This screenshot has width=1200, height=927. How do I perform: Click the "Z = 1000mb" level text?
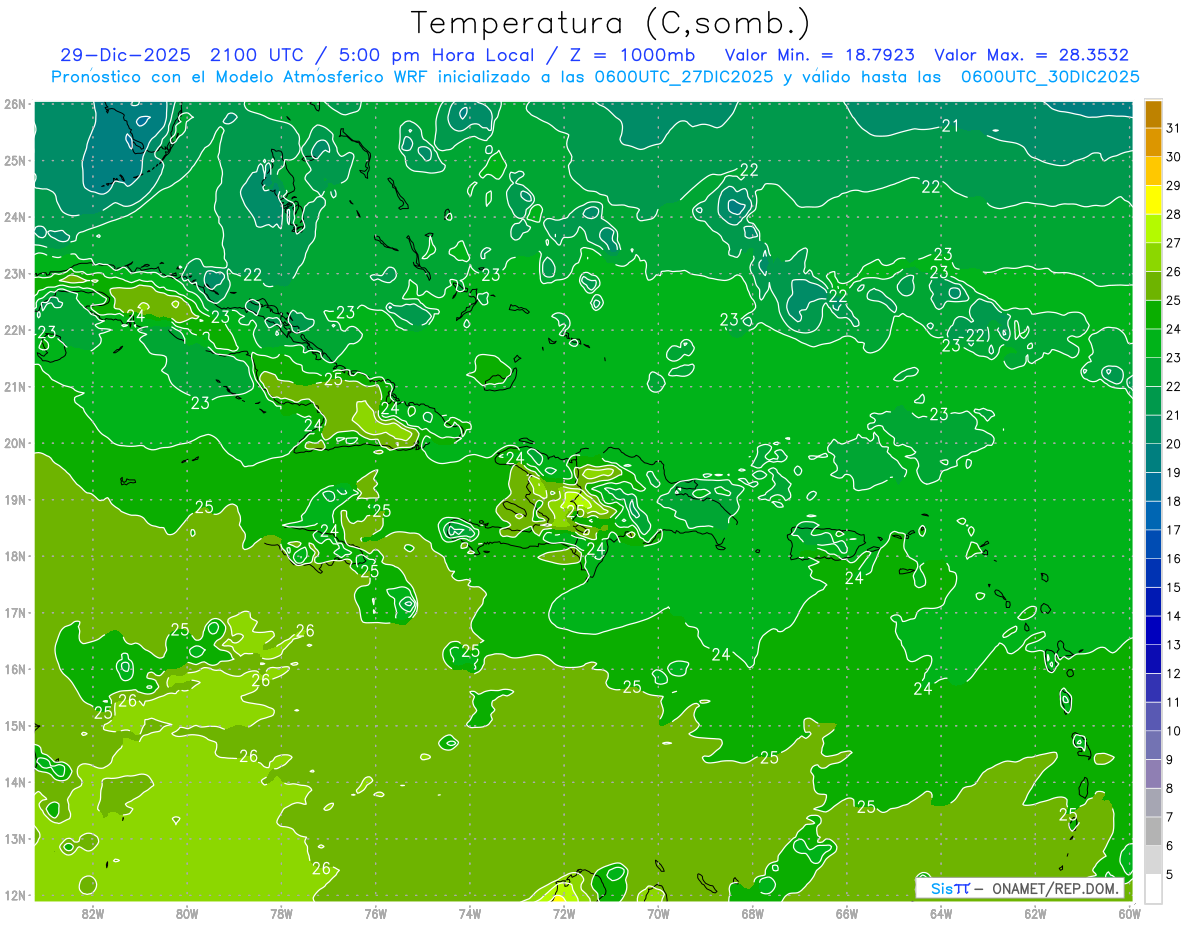click(x=628, y=55)
